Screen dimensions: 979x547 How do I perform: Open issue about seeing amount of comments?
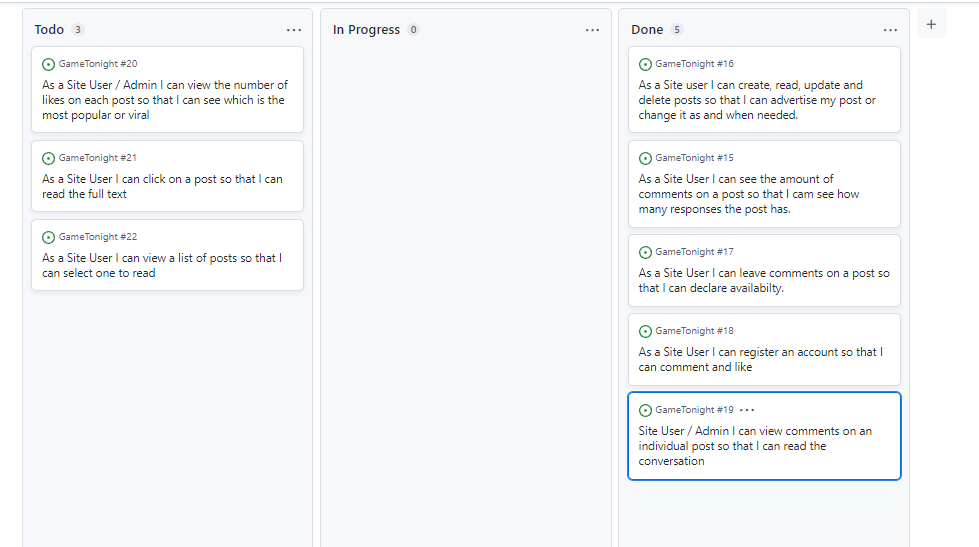[x=749, y=194]
